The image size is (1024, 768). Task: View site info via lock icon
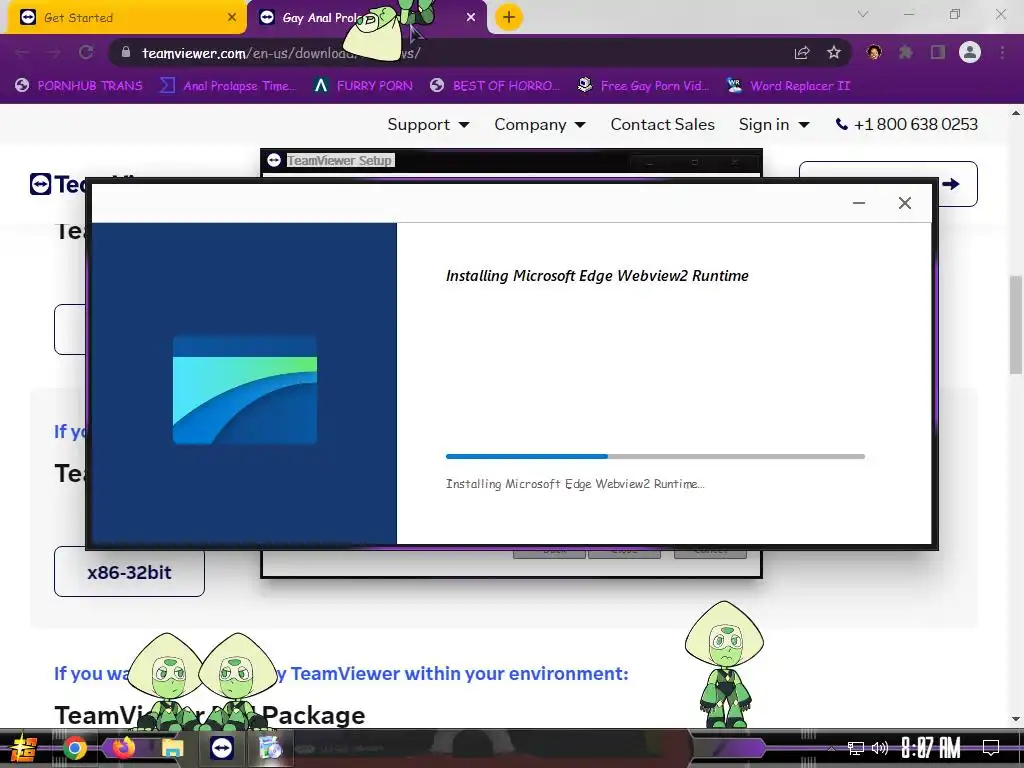[126, 52]
